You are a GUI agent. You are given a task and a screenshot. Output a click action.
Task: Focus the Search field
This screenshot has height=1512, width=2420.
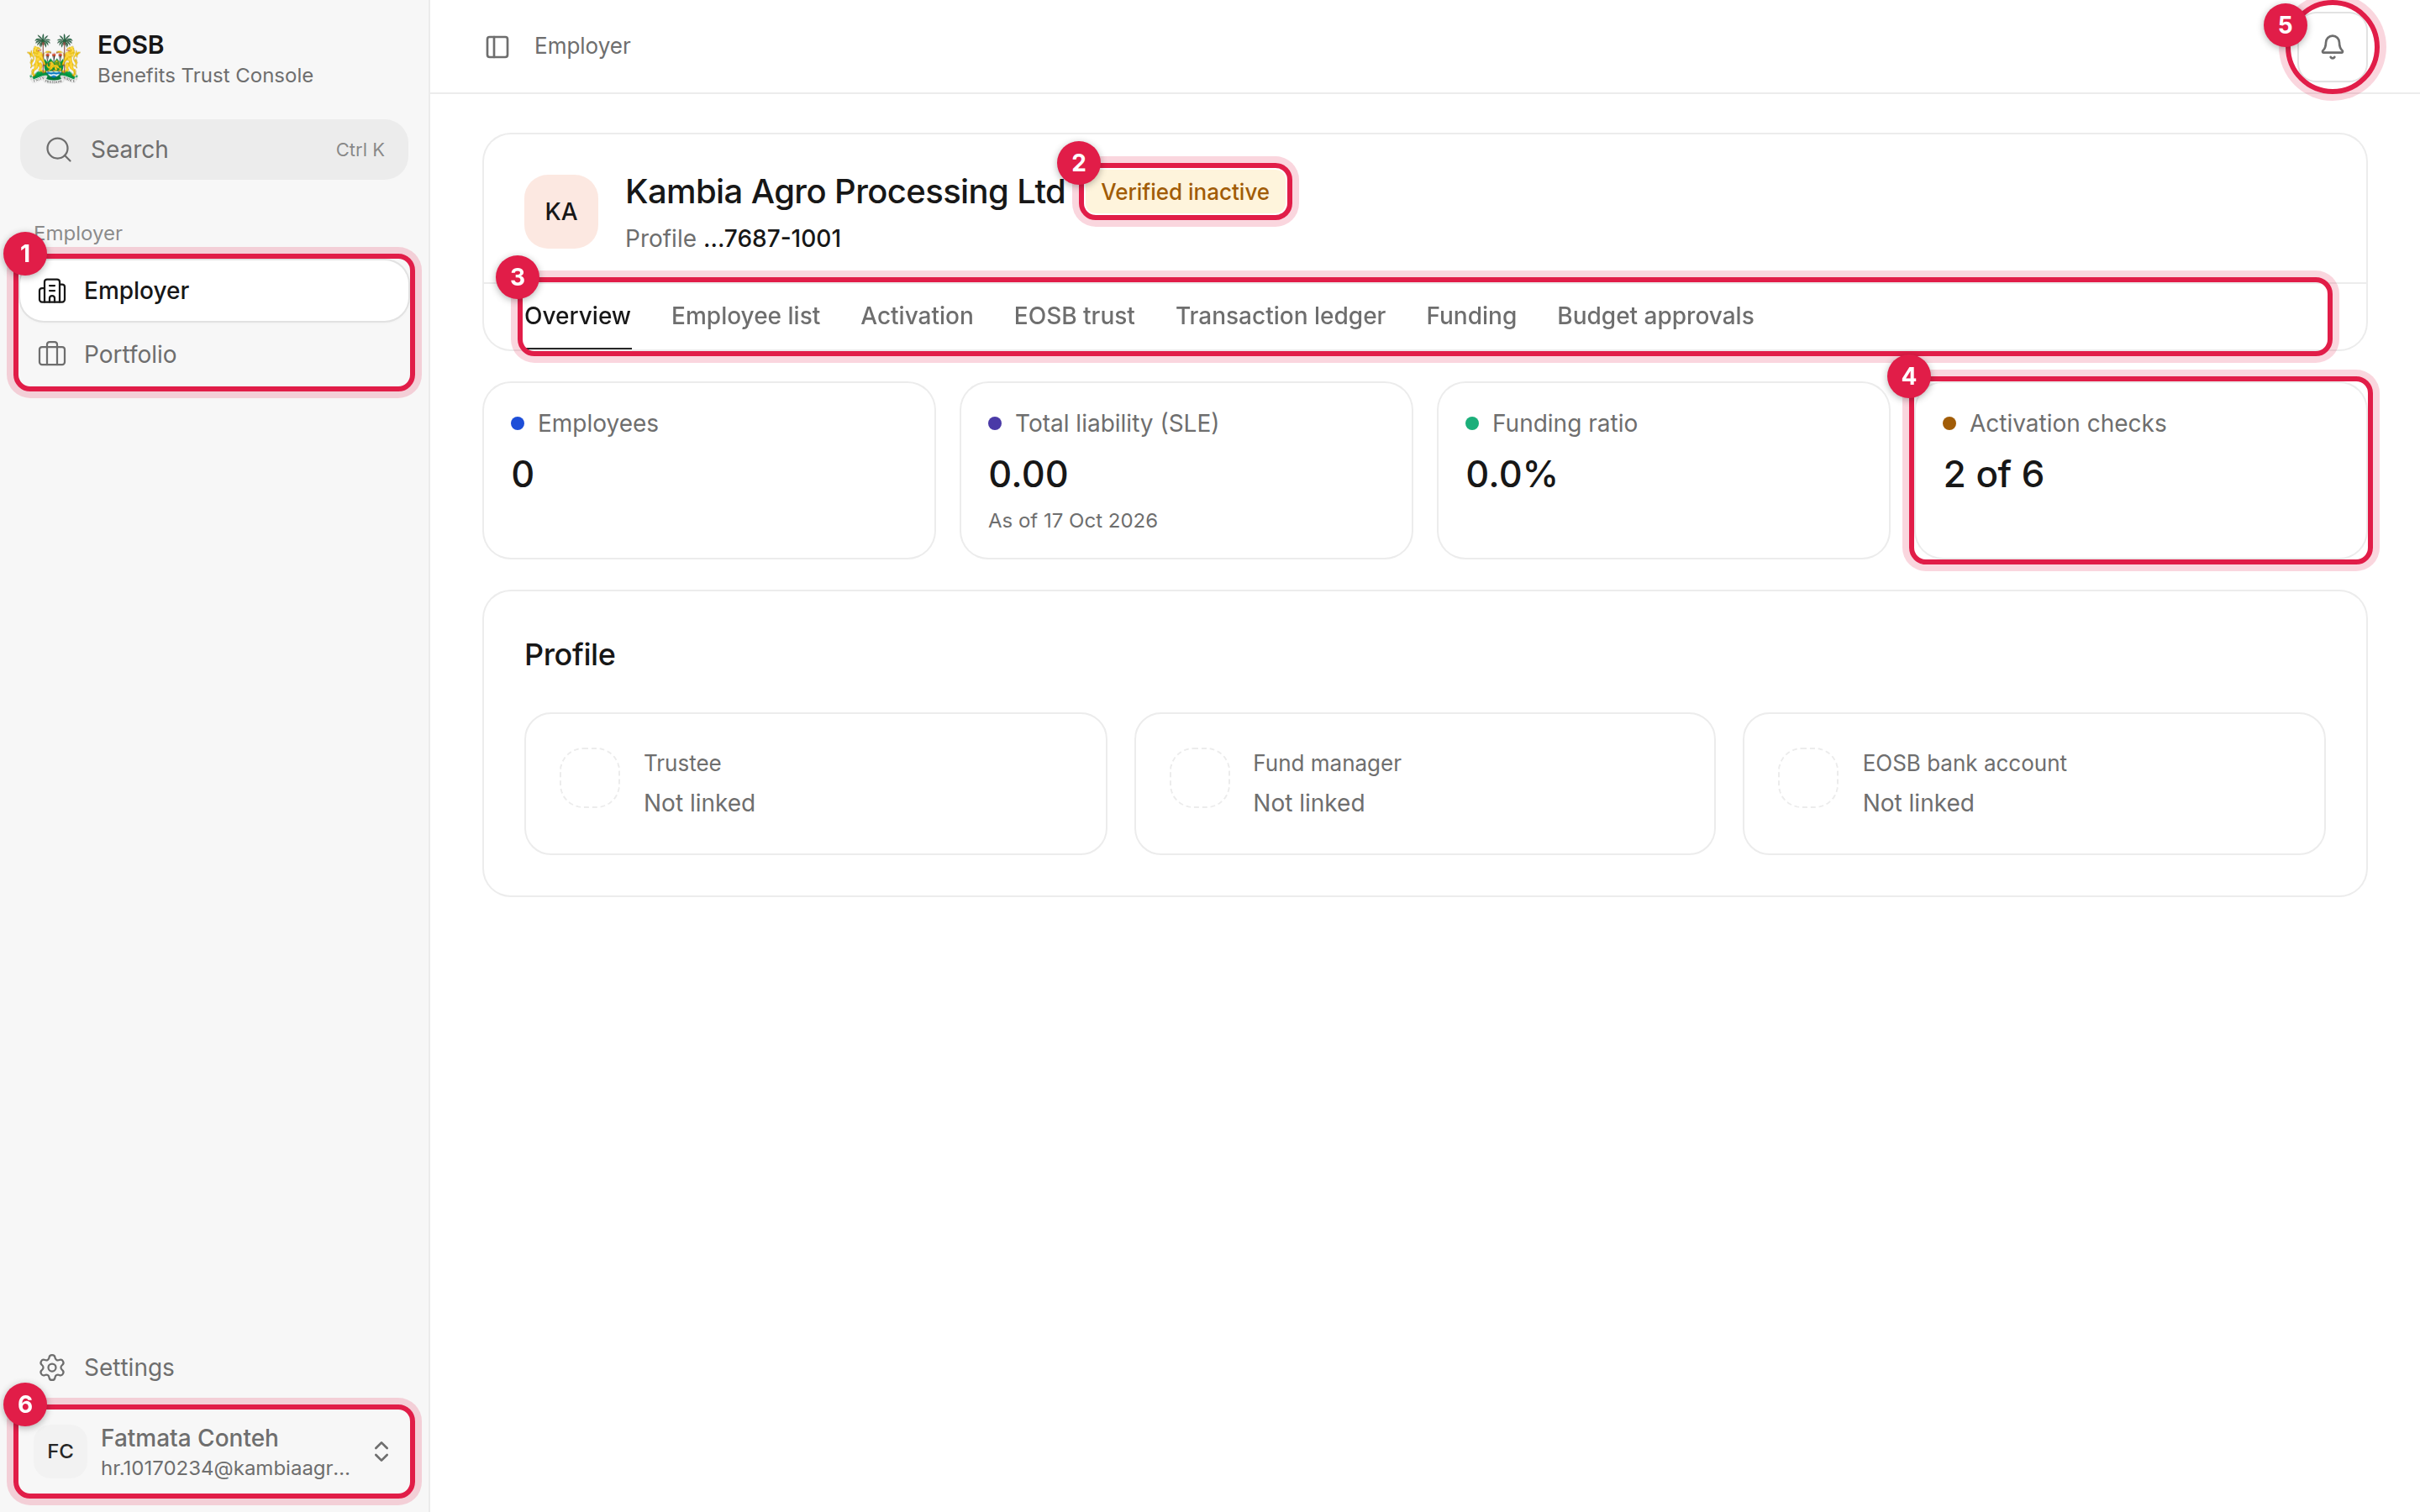pyautogui.click(x=214, y=150)
